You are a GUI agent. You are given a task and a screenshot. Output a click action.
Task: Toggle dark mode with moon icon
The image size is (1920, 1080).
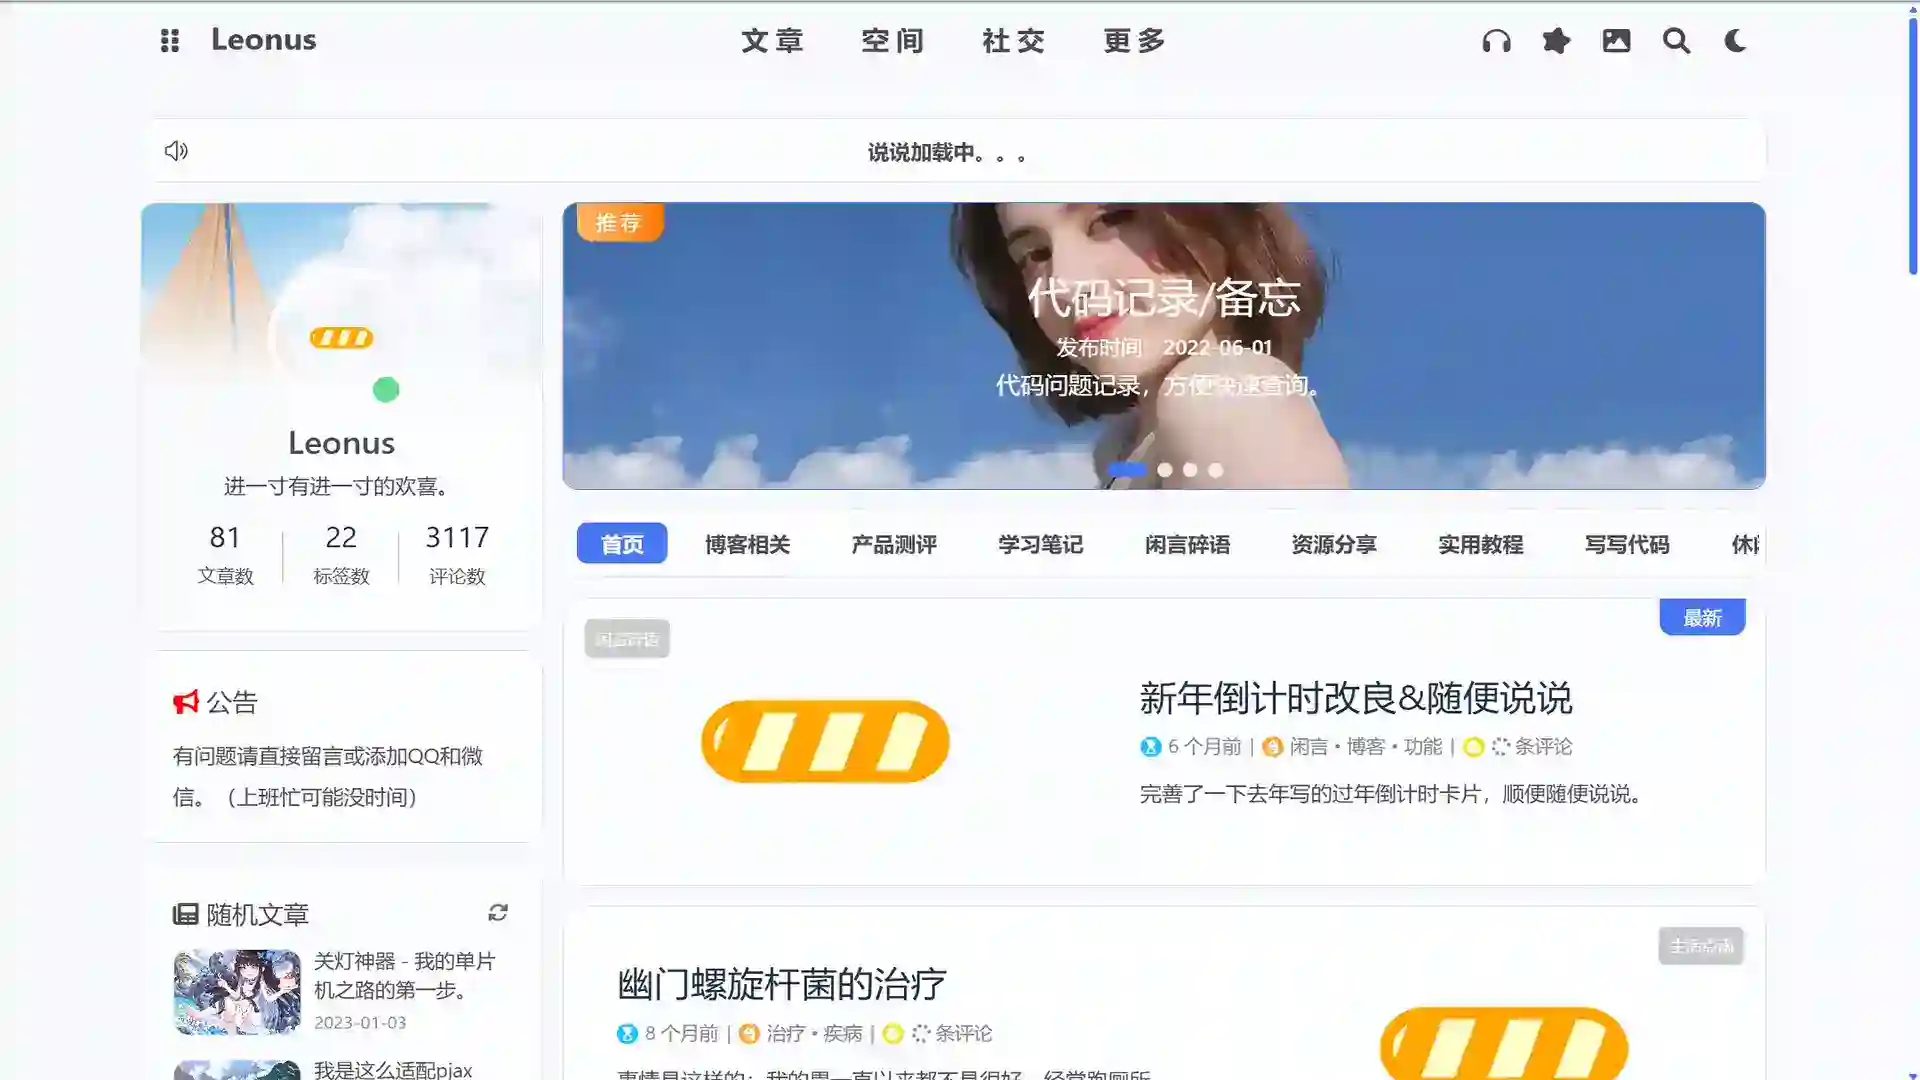(1735, 41)
